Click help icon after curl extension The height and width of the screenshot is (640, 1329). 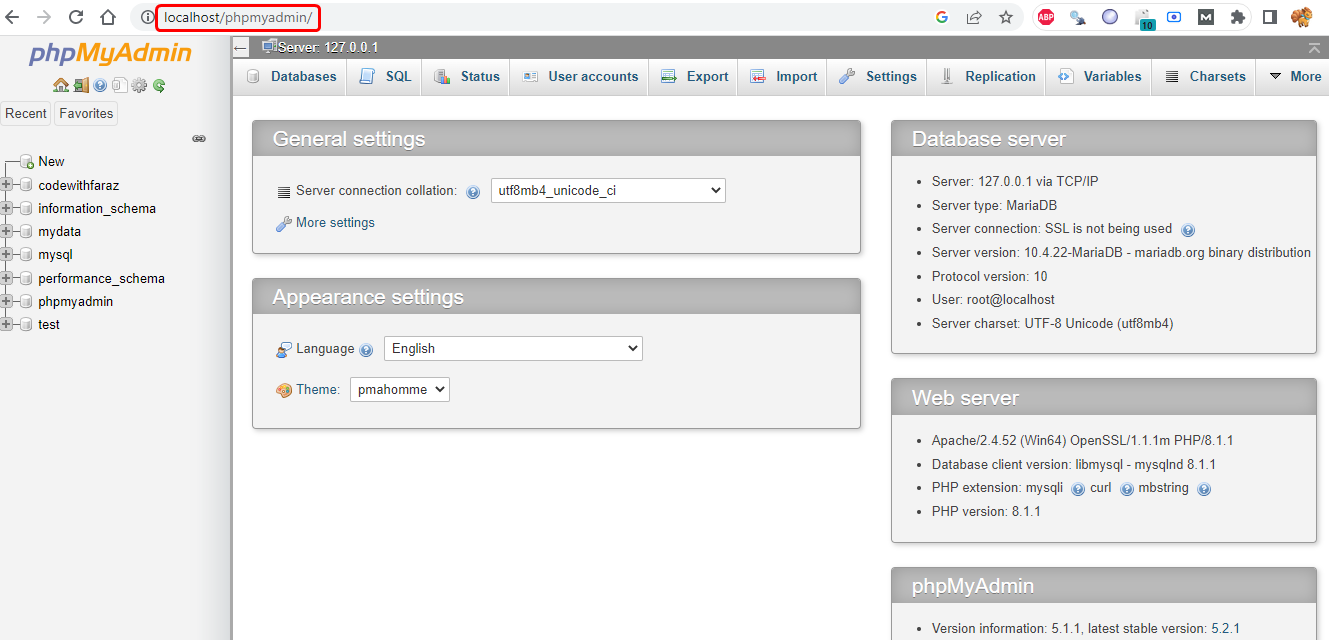pyautogui.click(x=1127, y=489)
